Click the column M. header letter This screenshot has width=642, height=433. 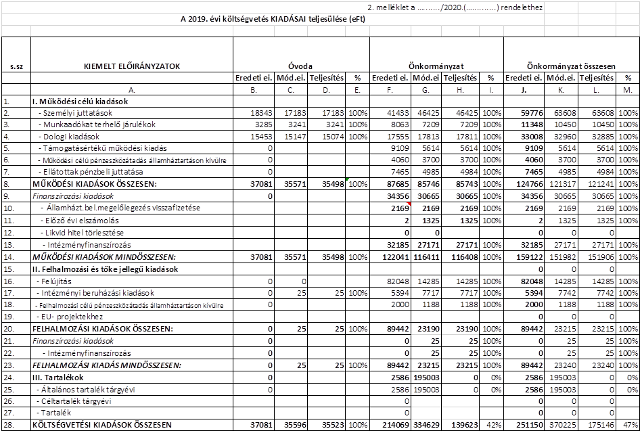click(626, 89)
